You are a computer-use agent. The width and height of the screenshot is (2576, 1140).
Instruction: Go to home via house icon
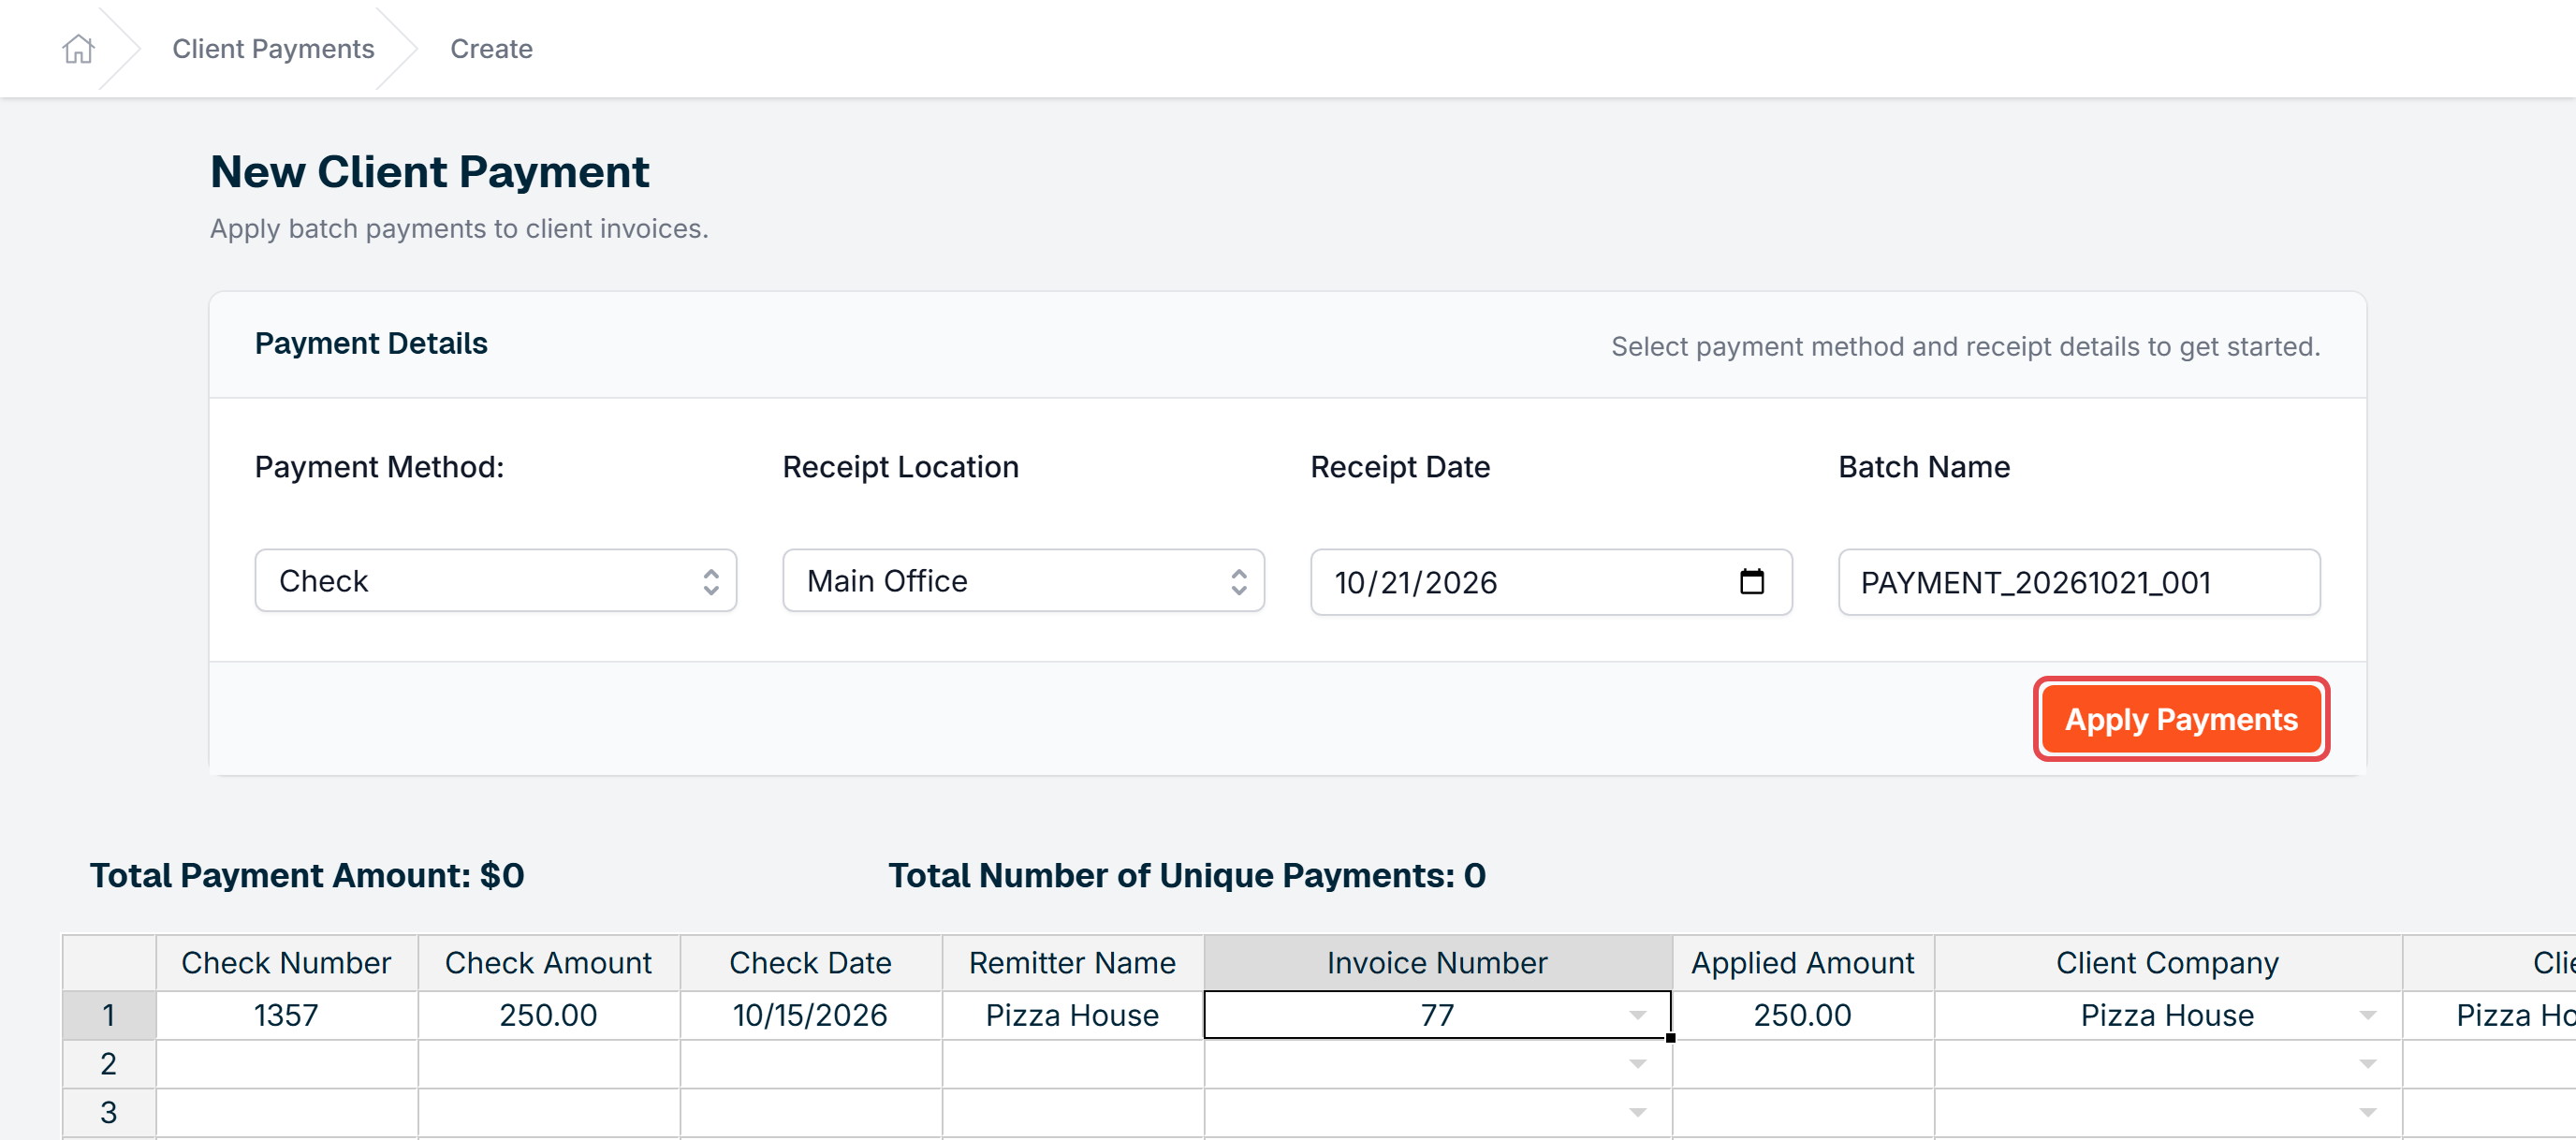point(78,48)
